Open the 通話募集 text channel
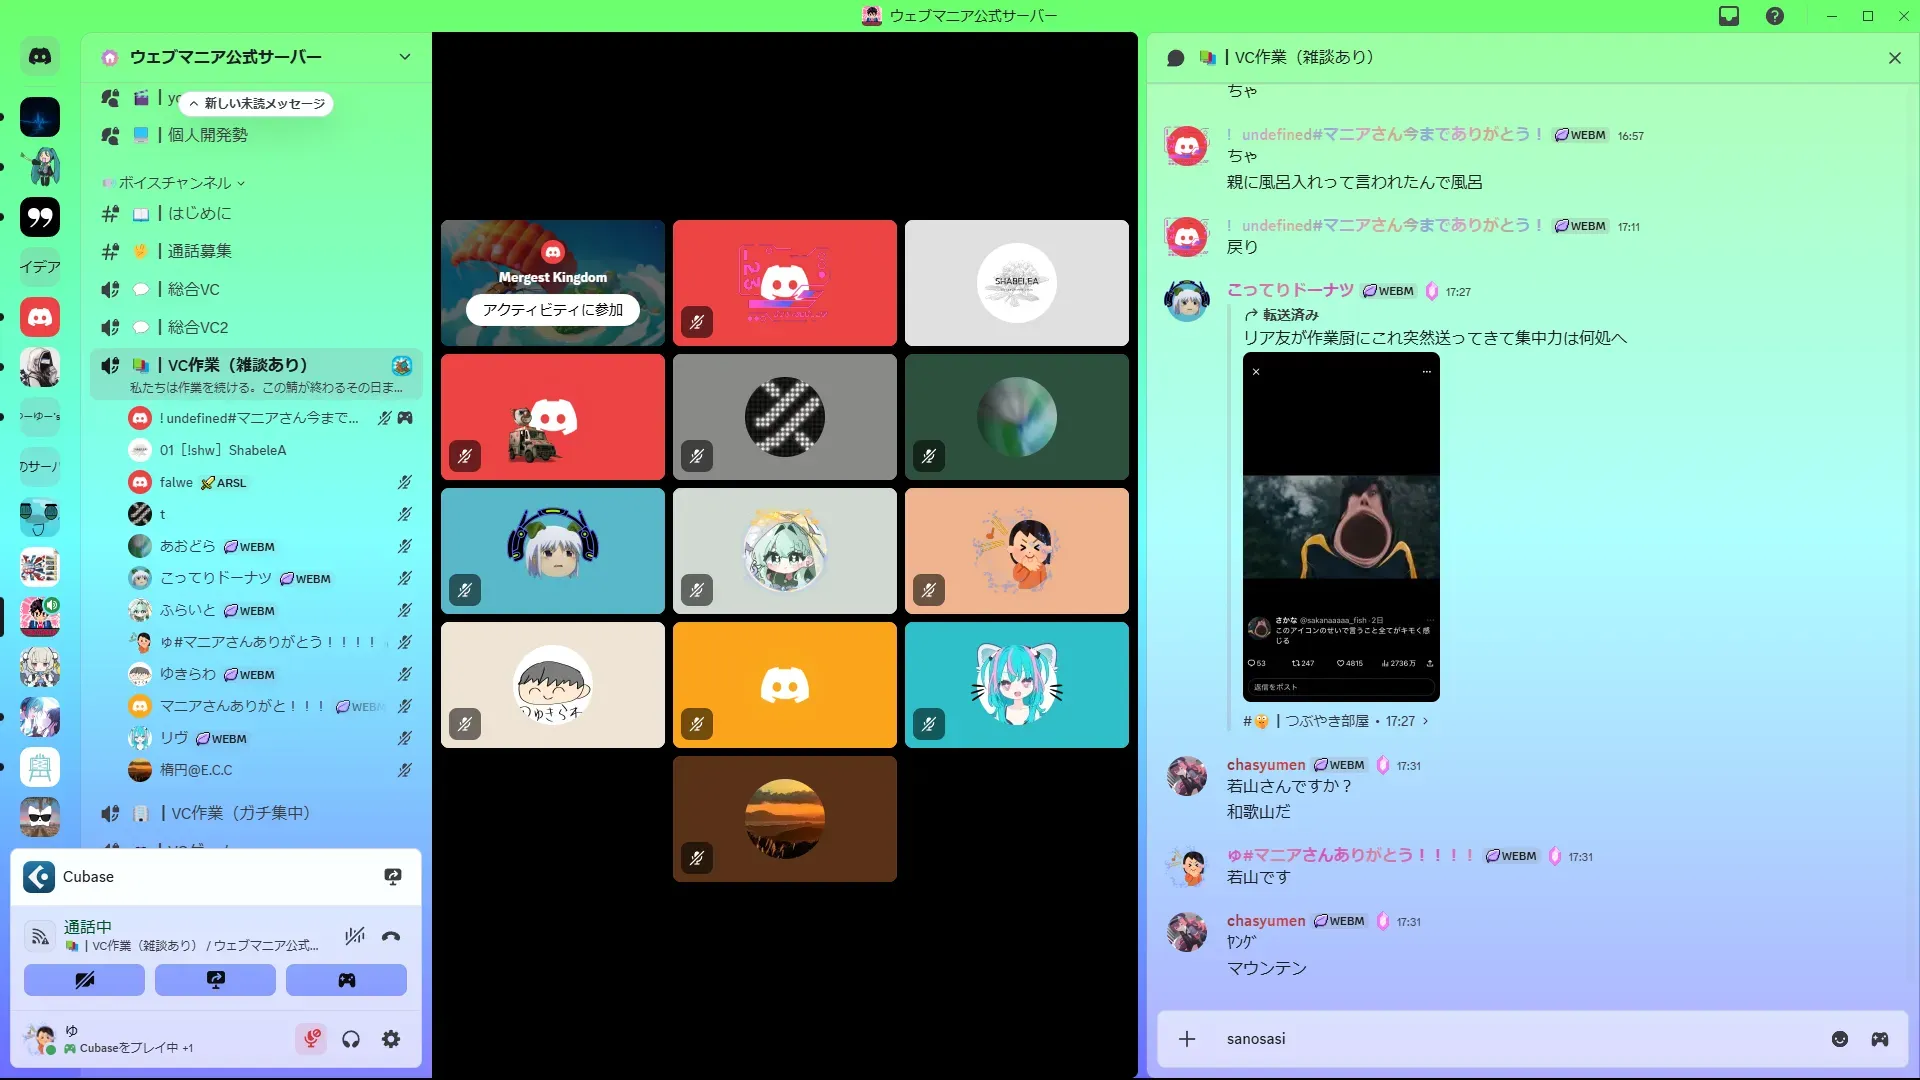Image resolution: width=1920 pixels, height=1080 pixels. pyautogui.click(x=200, y=251)
